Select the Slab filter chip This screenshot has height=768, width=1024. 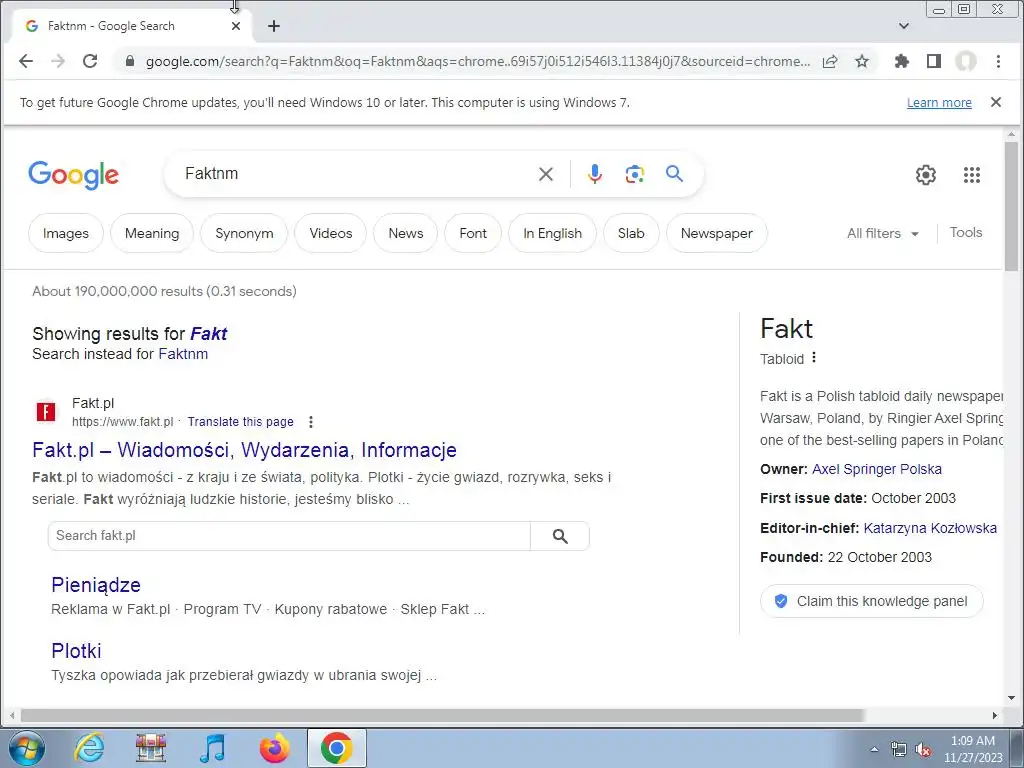pos(631,233)
